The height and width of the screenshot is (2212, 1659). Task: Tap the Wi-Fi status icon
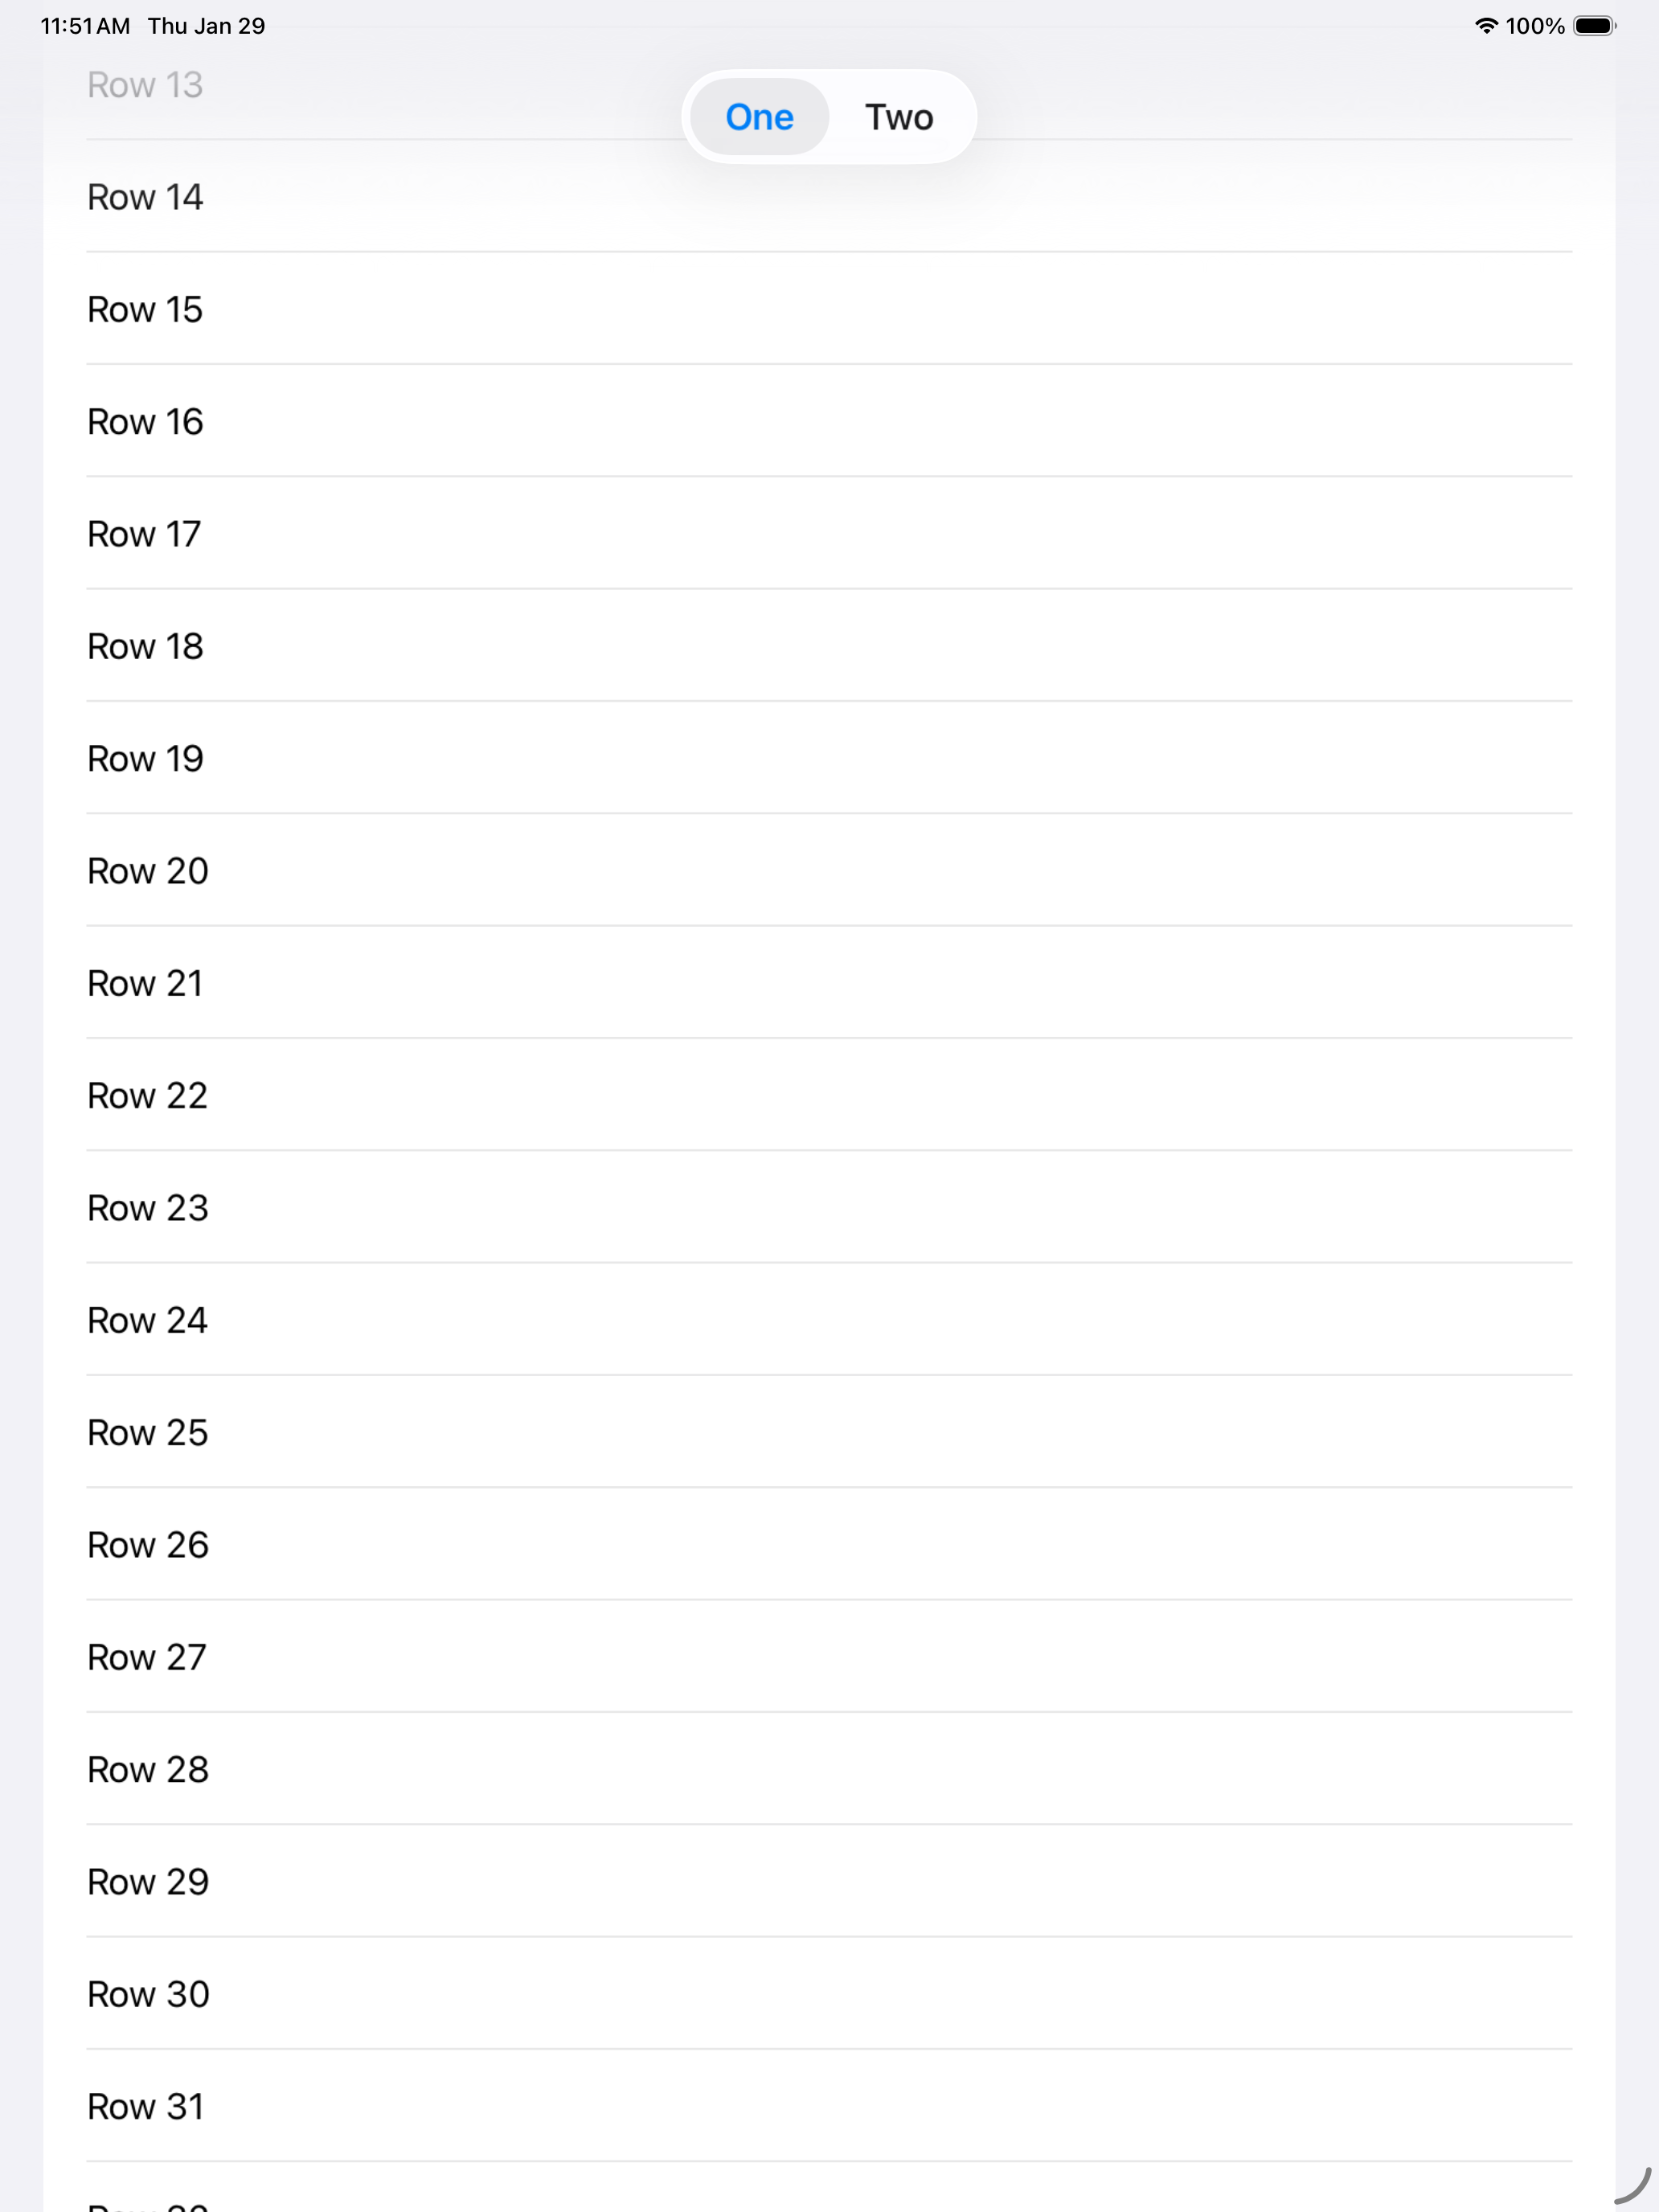point(1486,26)
